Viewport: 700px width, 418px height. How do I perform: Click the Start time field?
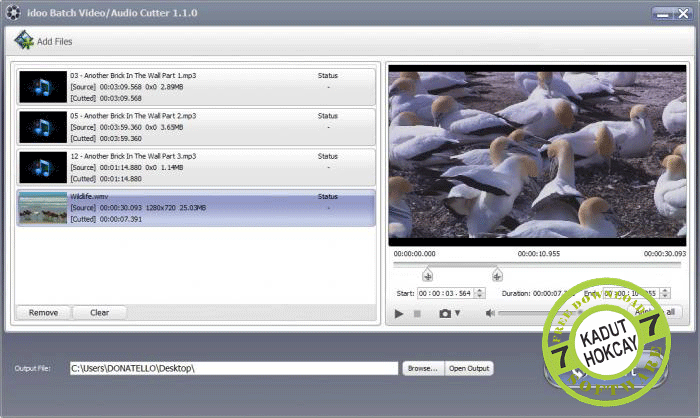pyautogui.click(x=445, y=293)
